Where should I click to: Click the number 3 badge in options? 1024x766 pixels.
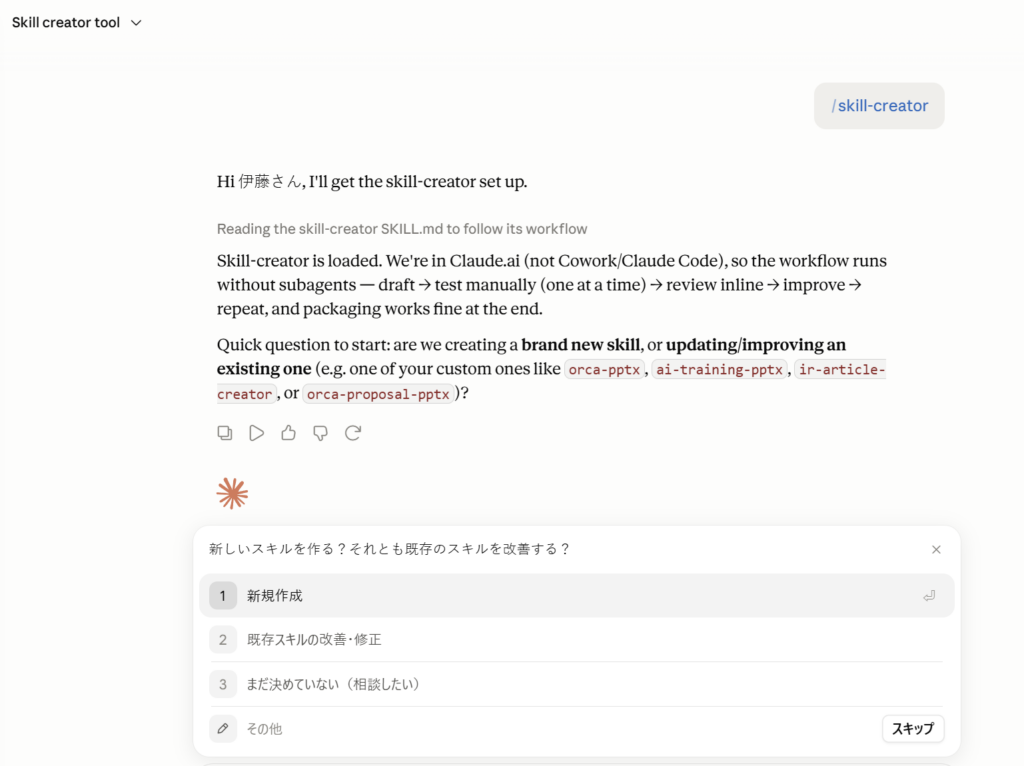[223, 684]
